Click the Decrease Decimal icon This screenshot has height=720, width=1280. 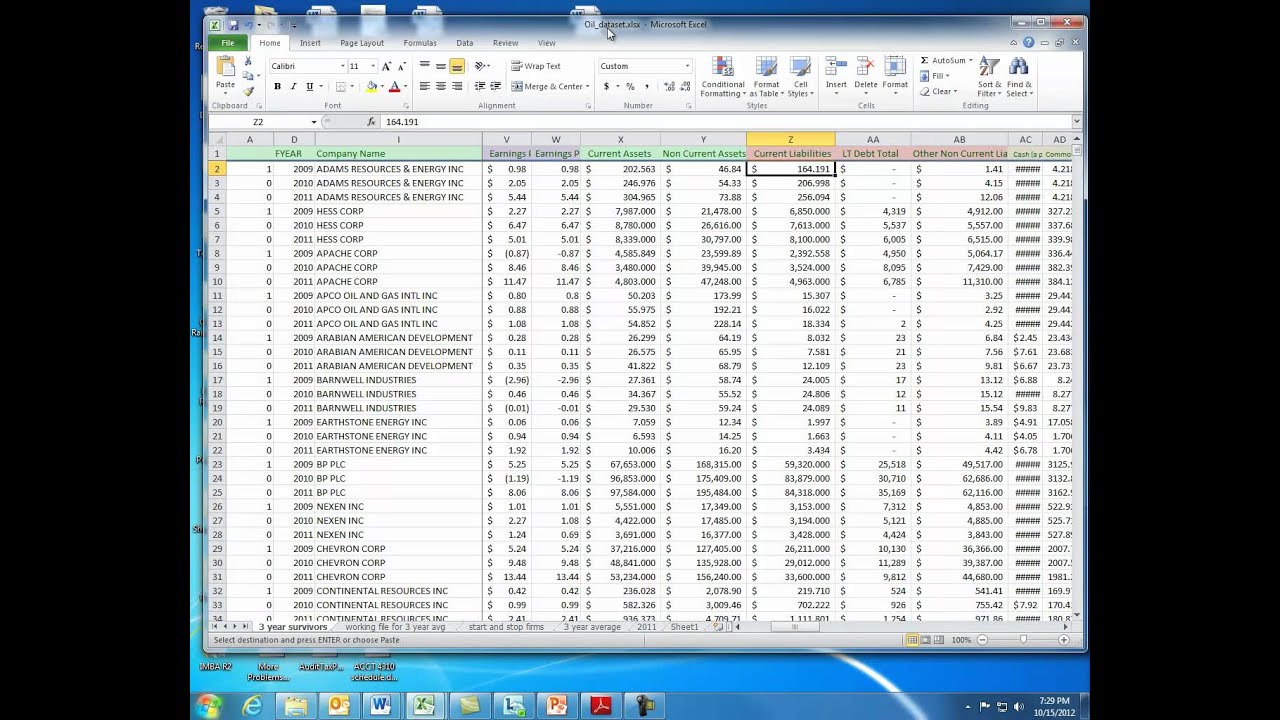coord(683,87)
